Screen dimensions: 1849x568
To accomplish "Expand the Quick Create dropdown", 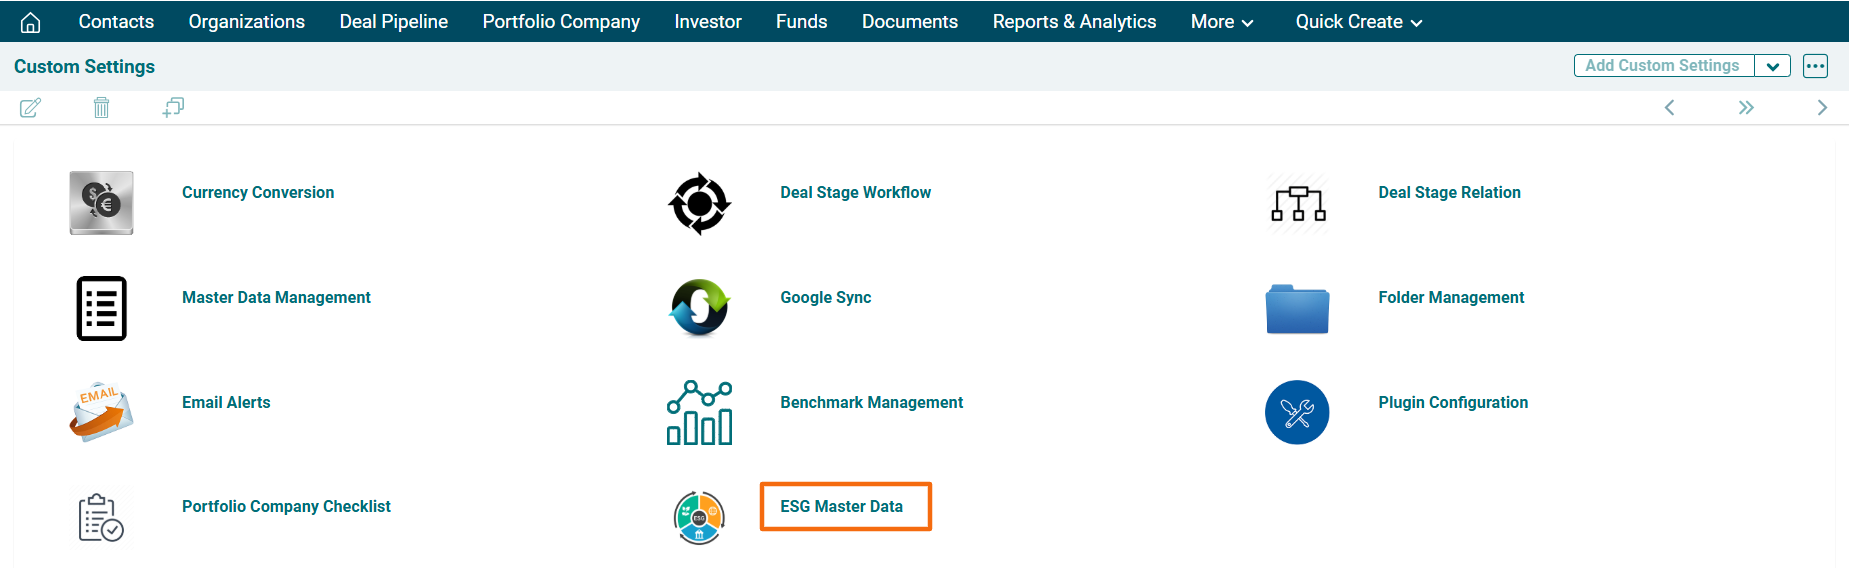I will click(x=1358, y=22).
